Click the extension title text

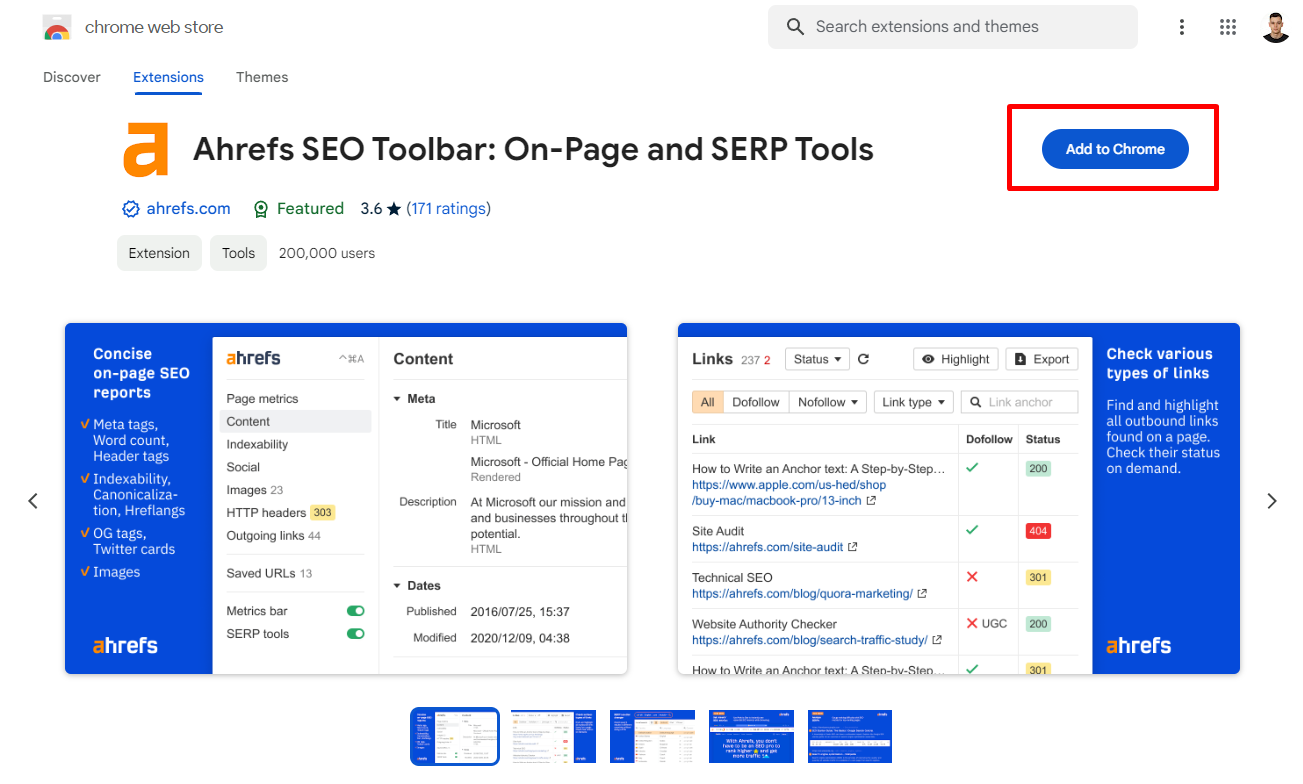[533, 149]
